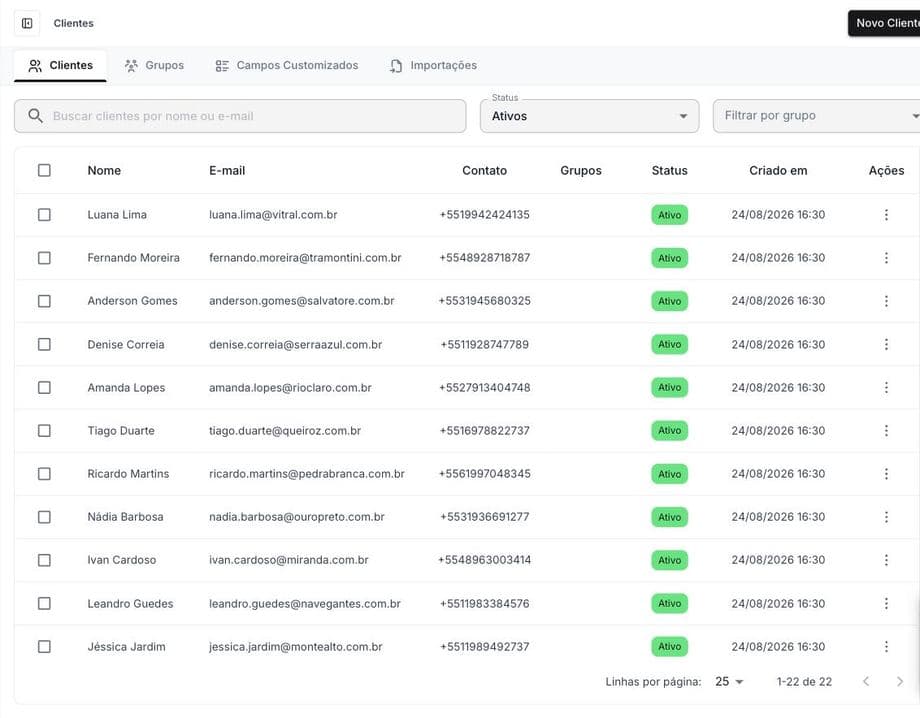Open actions menu for Fernando Moreira
This screenshot has height=718, width=920.
[x=886, y=258]
